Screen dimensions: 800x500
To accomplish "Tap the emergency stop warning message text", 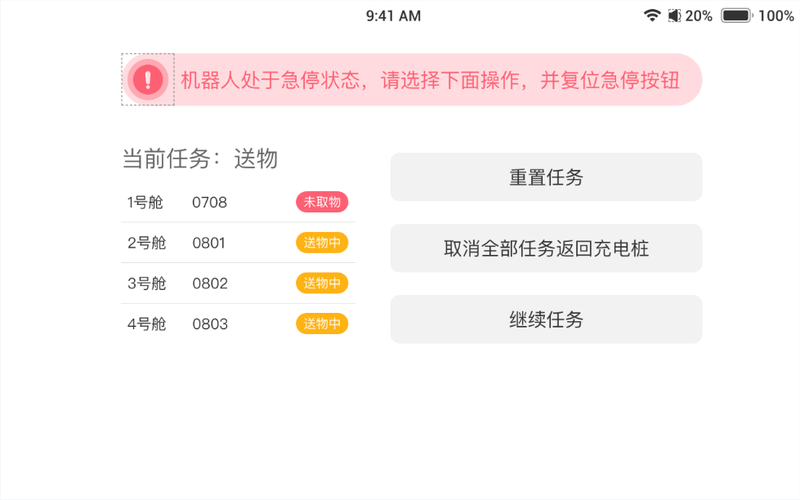I will [430, 81].
